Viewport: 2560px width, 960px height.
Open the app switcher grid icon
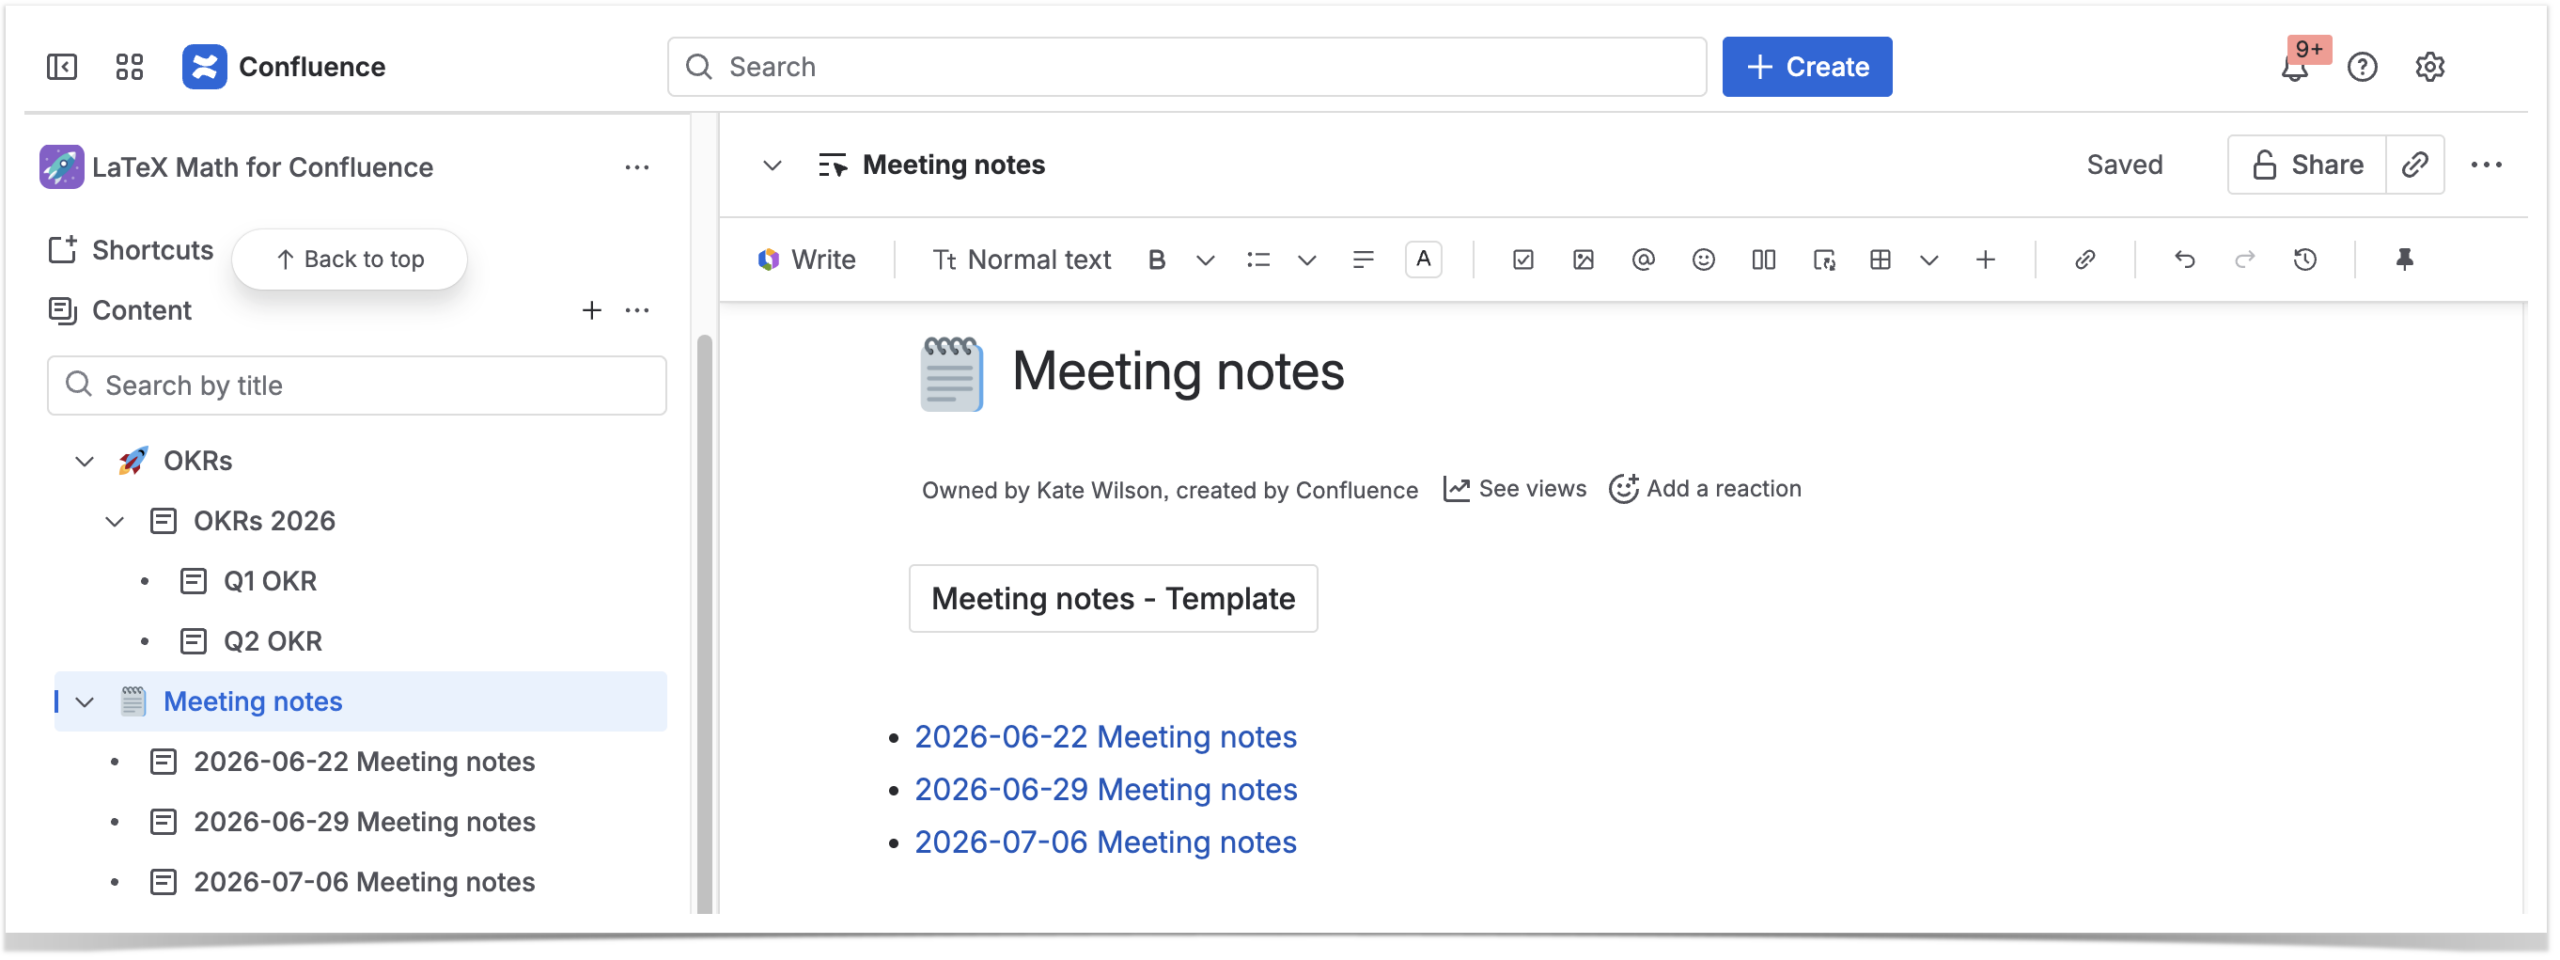129,67
